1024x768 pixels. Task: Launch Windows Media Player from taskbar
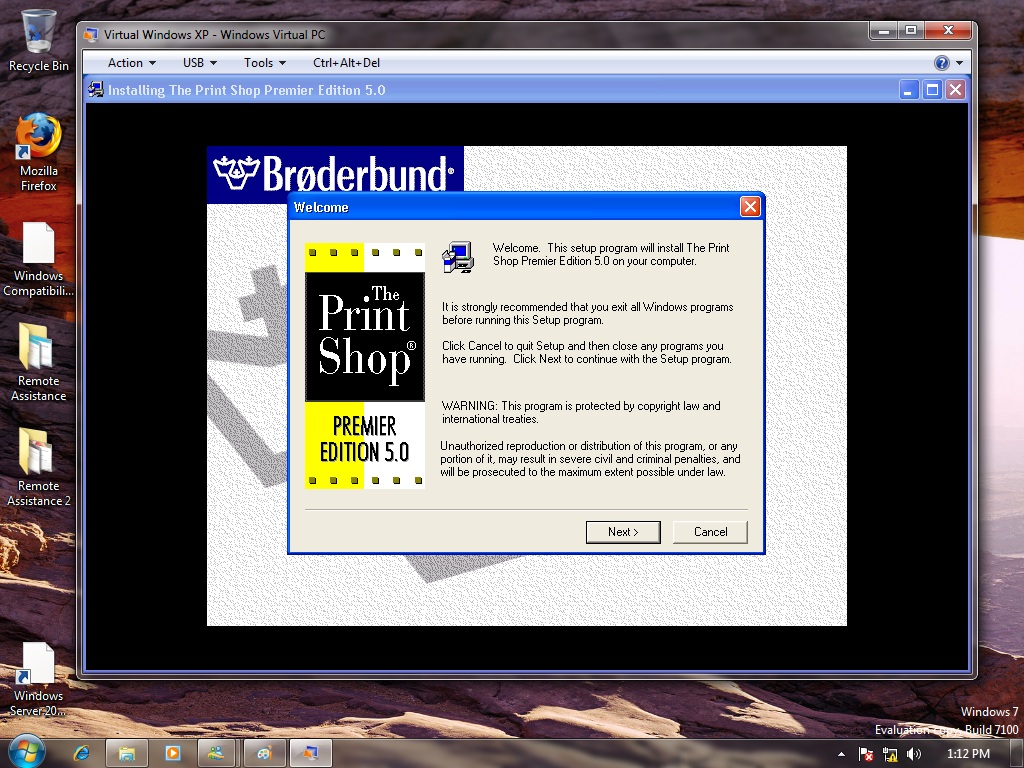(172, 753)
